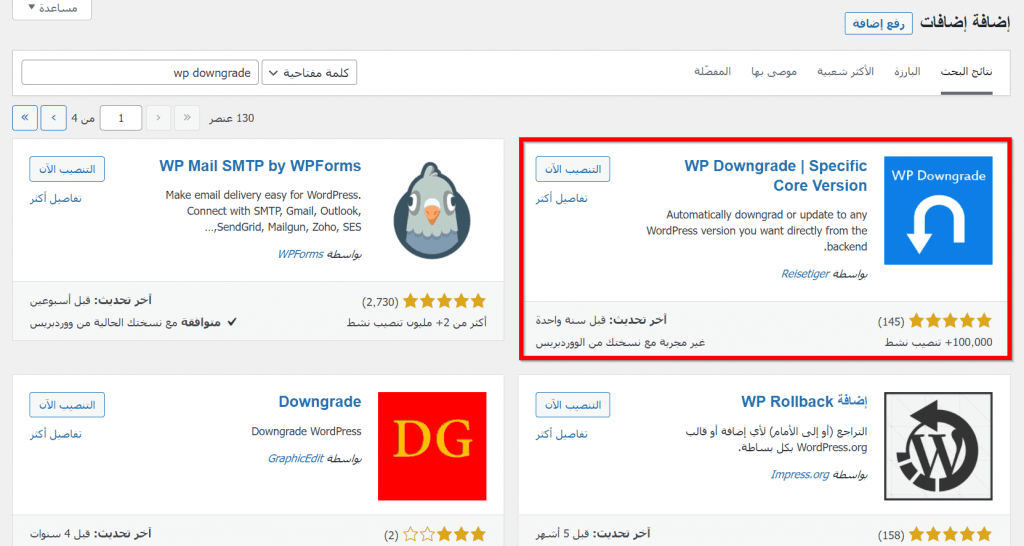
Task: Click the WP Downgrade plugin icon
Action: [x=938, y=210]
